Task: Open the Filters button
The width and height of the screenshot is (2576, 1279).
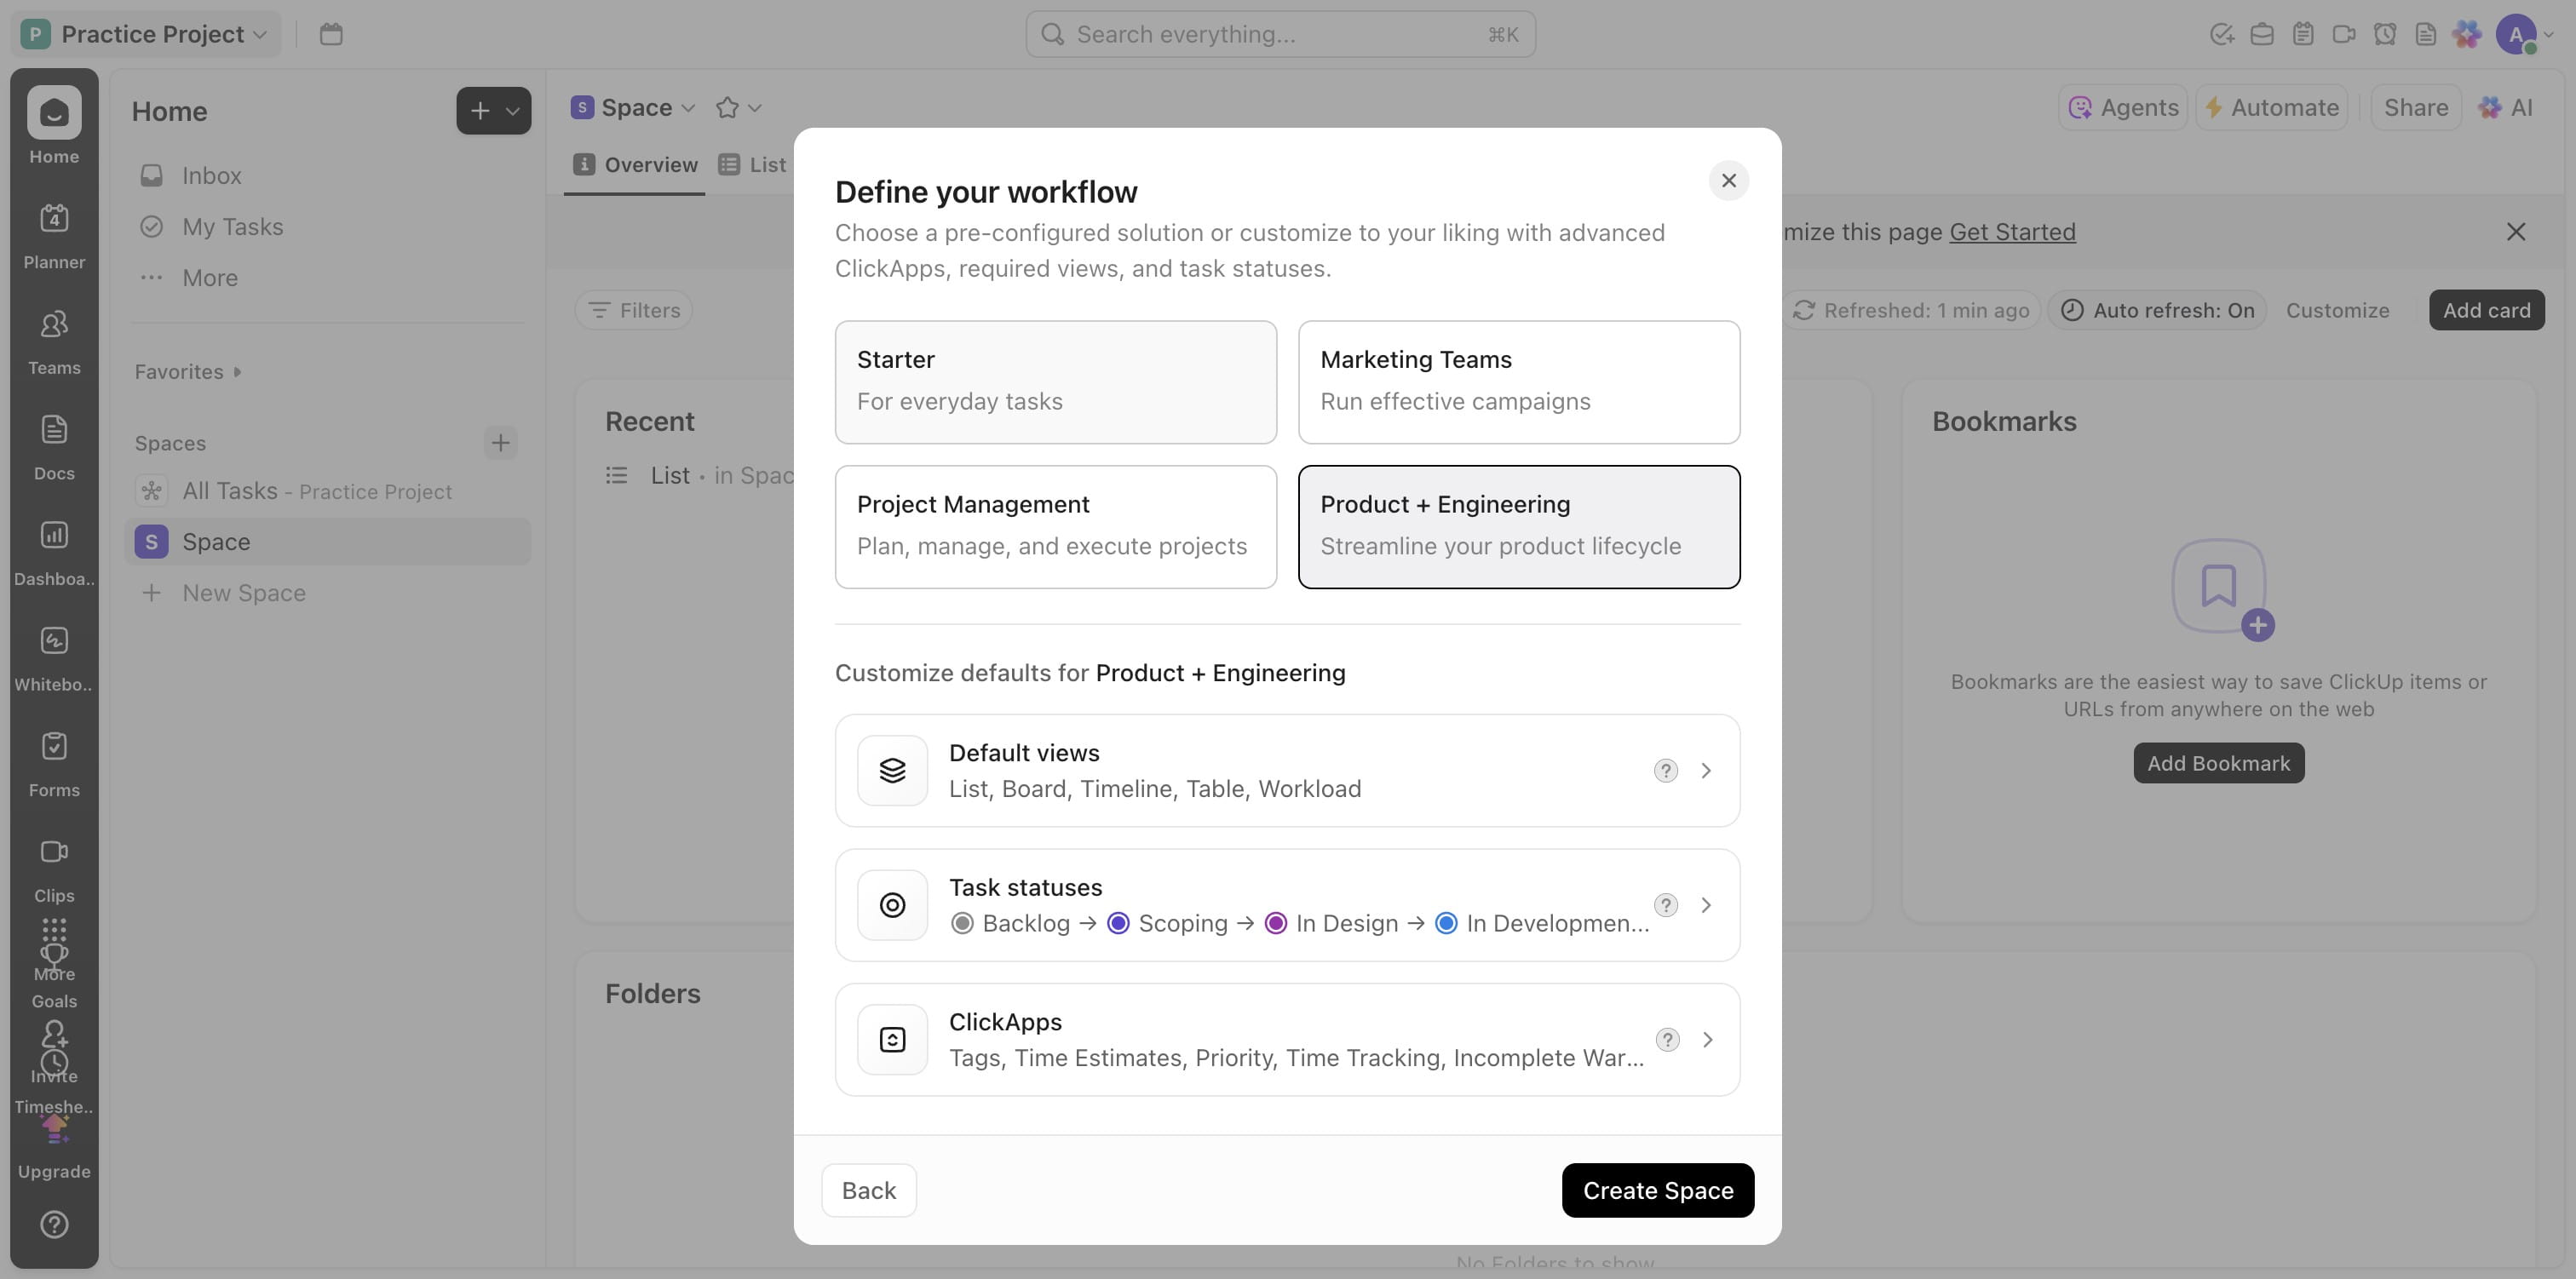Action: [634, 310]
